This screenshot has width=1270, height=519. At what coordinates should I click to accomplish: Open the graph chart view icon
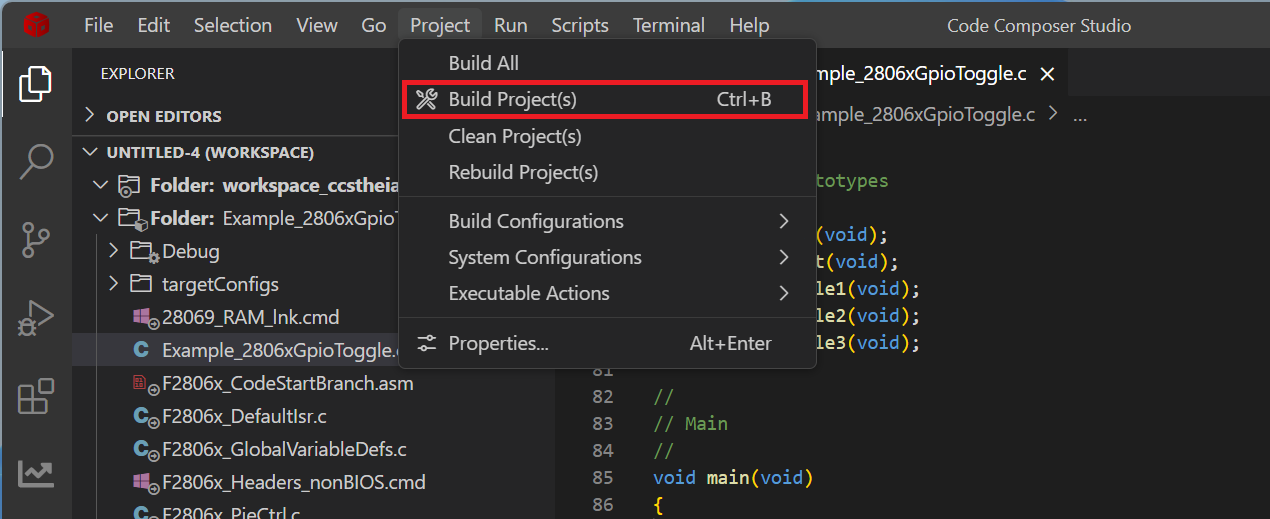(x=36, y=473)
